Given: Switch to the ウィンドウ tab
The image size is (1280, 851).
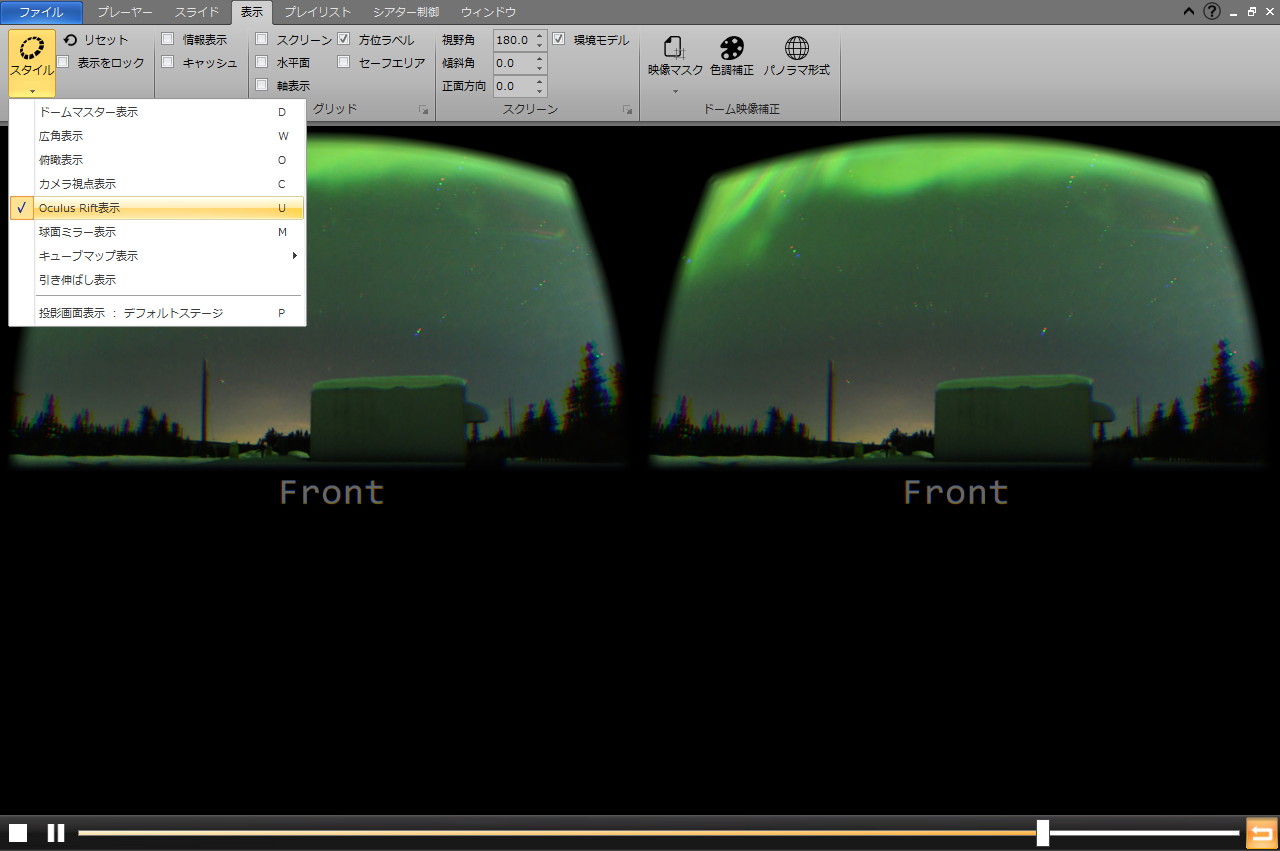Looking at the screenshot, I should (489, 12).
